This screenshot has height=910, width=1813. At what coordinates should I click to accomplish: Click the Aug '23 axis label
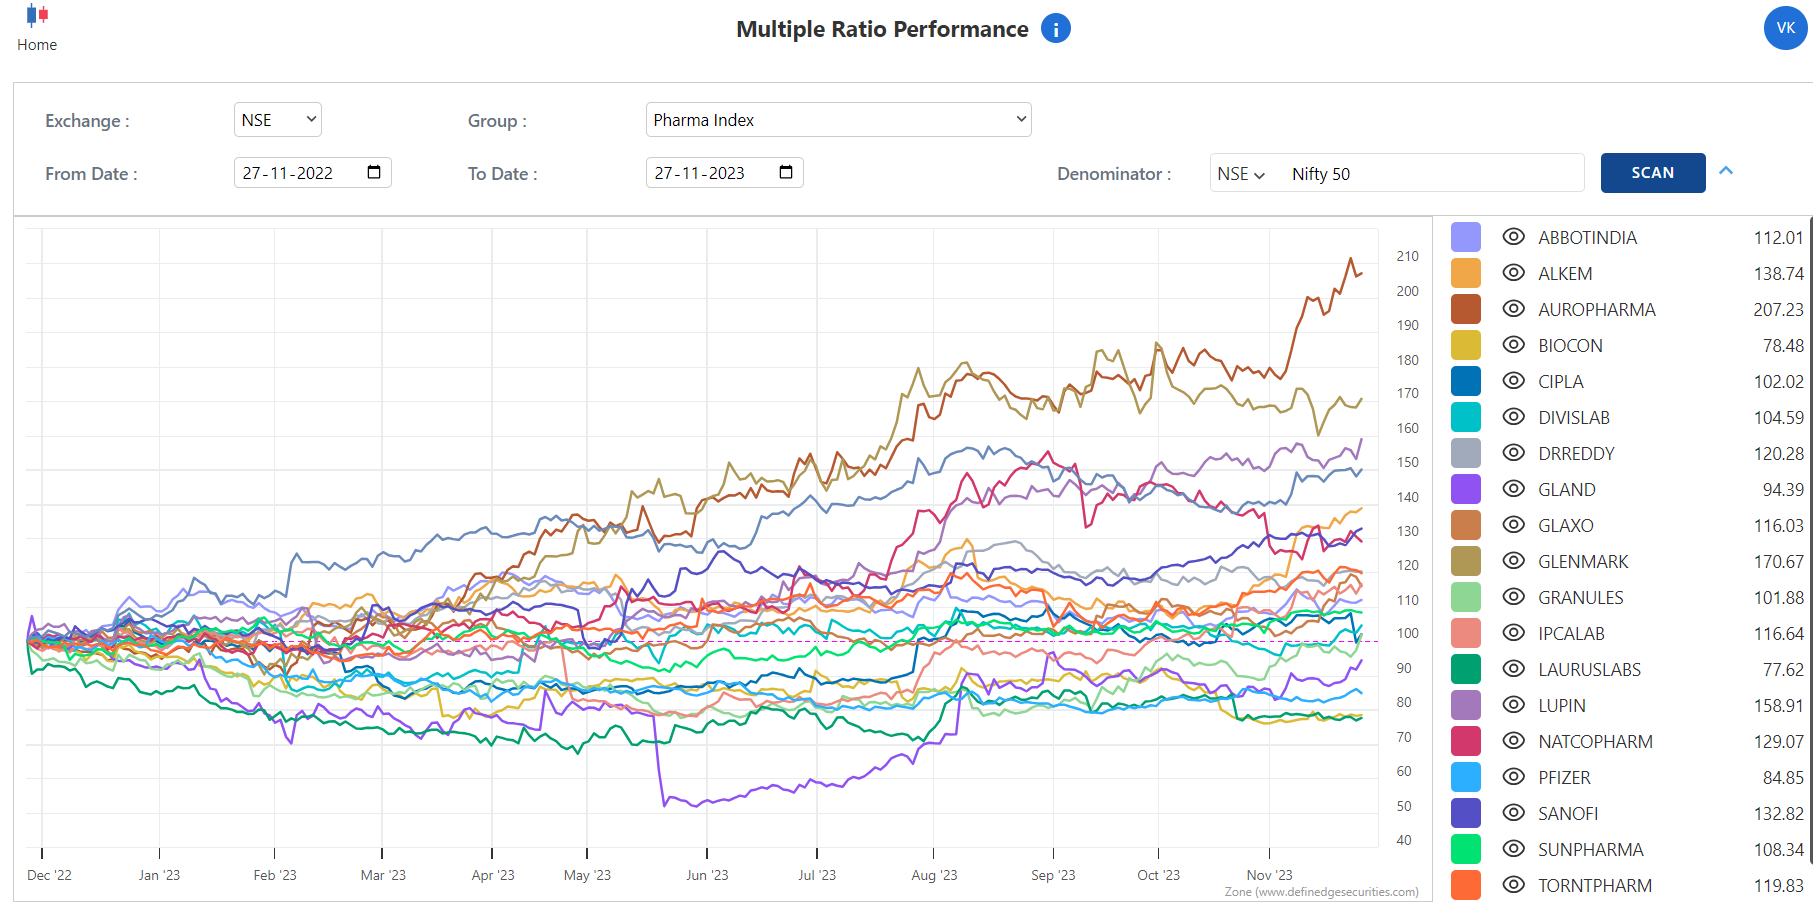[934, 875]
